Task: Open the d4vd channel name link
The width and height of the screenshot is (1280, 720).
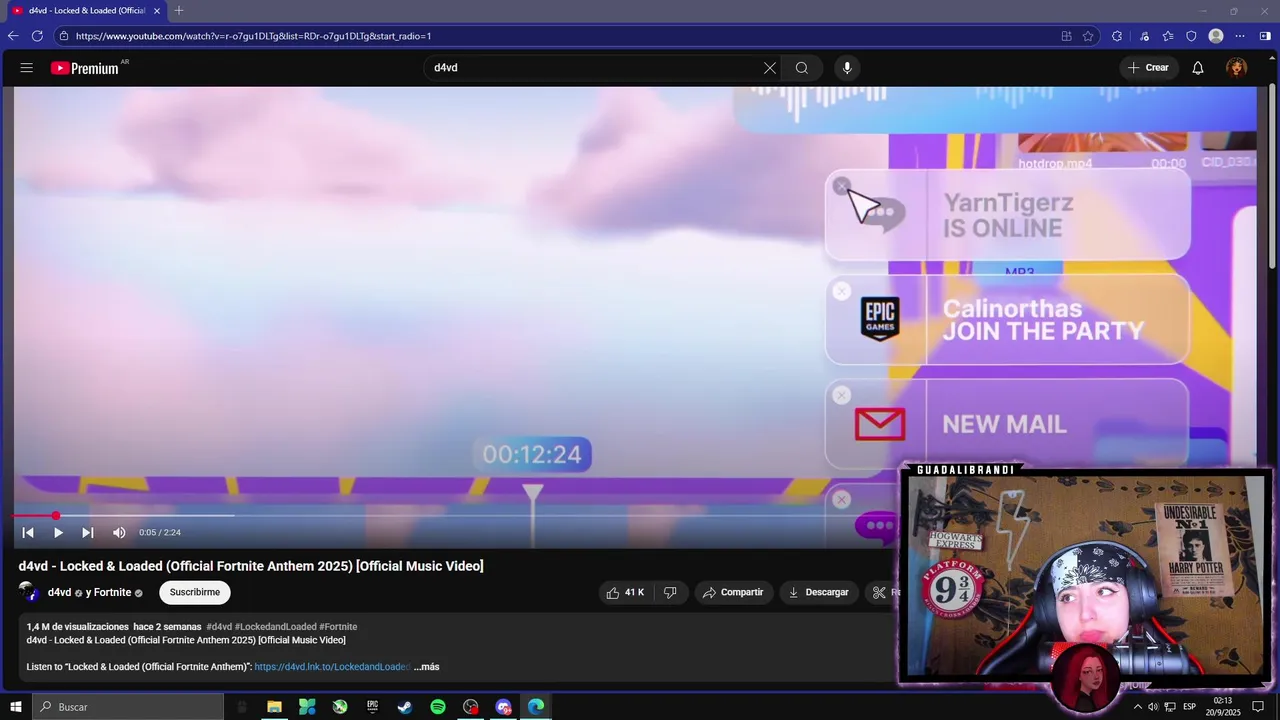Action: 59,593
